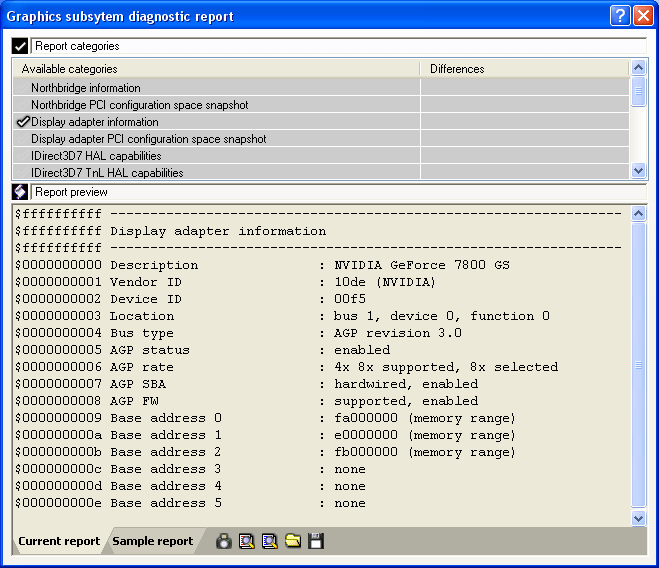The image size is (659, 568).
Task: Uncheck Display adapter information category
Action: [23, 122]
